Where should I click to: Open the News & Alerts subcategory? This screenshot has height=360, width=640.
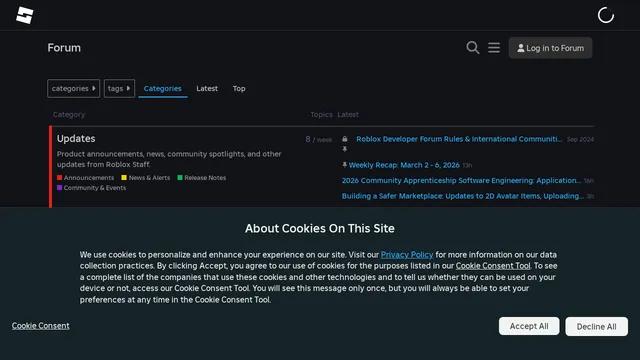149,178
